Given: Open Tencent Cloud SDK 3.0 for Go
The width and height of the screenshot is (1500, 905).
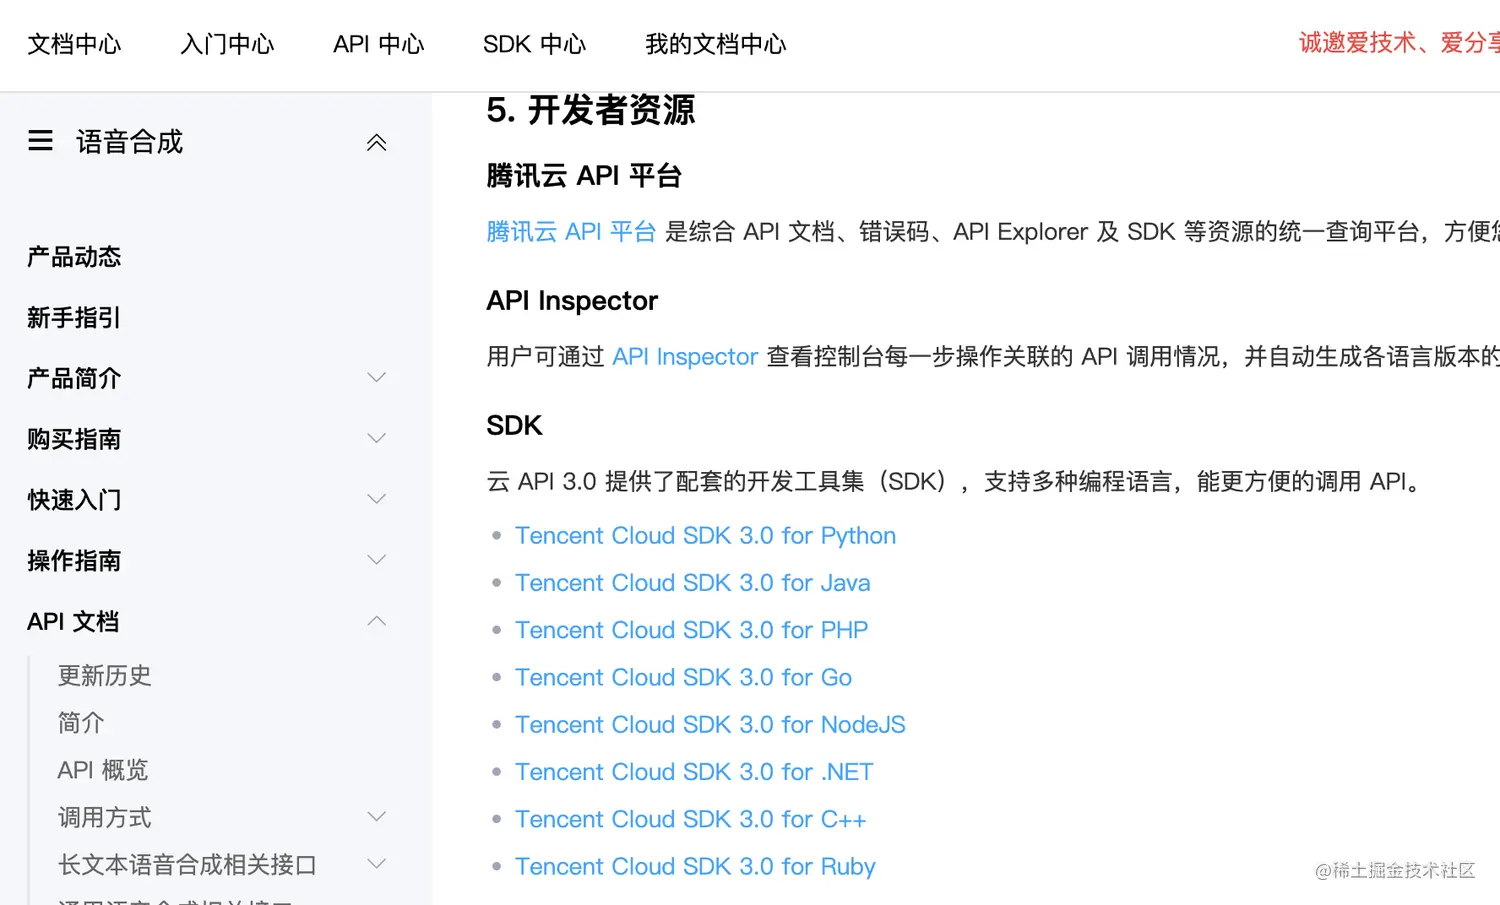Looking at the screenshot, I should click(x=683, y=678).
